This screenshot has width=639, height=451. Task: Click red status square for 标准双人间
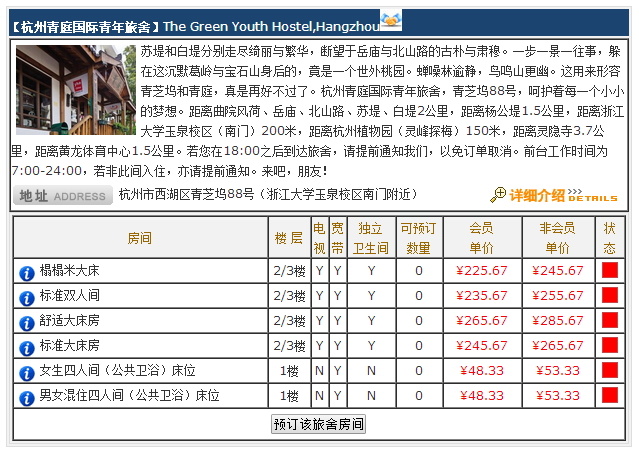click(610, 295)
